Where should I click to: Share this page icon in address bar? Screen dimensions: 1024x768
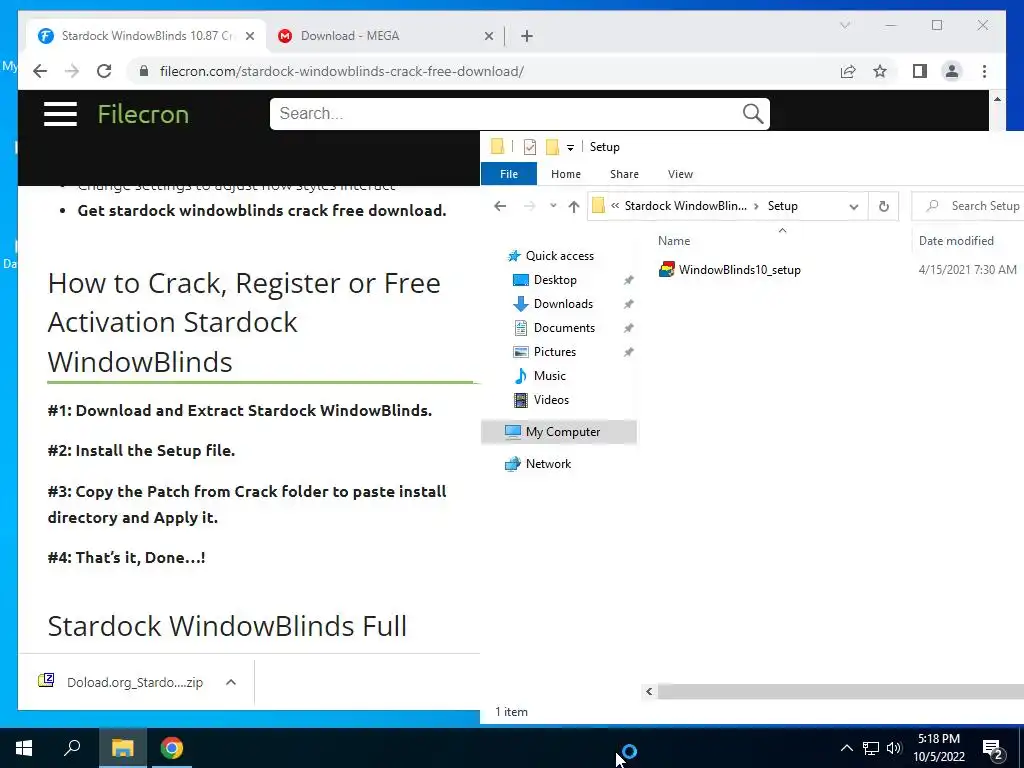point(848,71)
